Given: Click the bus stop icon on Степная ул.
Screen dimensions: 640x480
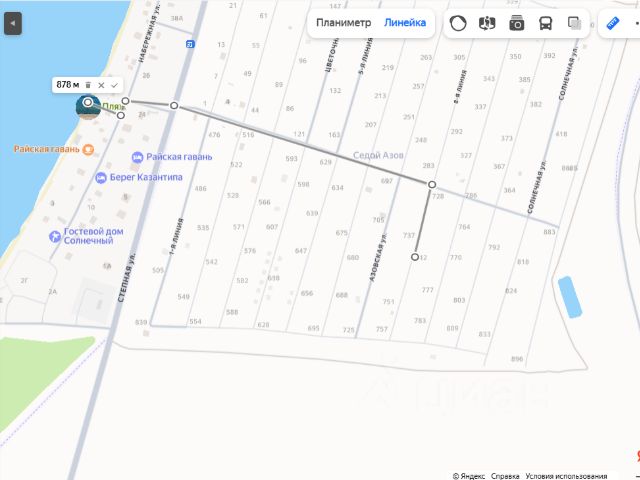Looking at the screenshot, I should click(190, 44).
